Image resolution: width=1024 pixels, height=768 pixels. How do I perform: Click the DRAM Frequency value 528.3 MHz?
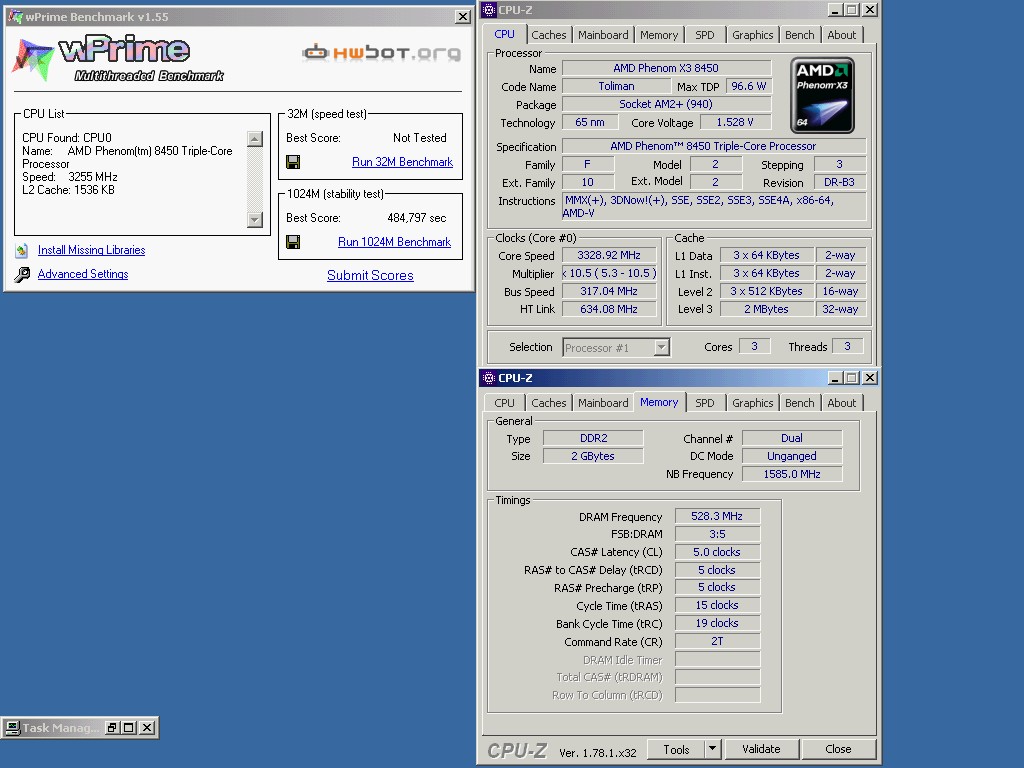717,517
